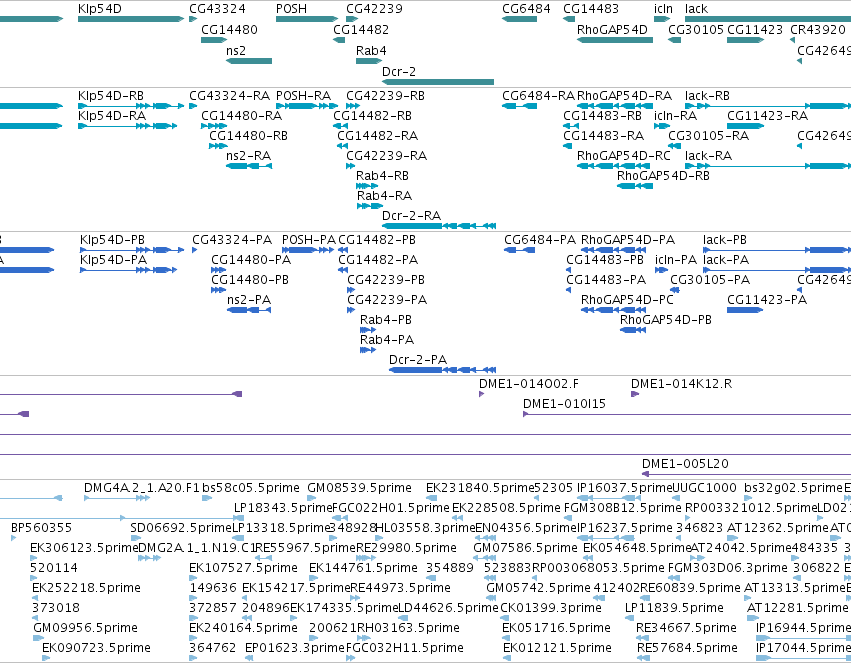Click transcript ns2-RA label
The image size is (851, 663).
point(249,156)
